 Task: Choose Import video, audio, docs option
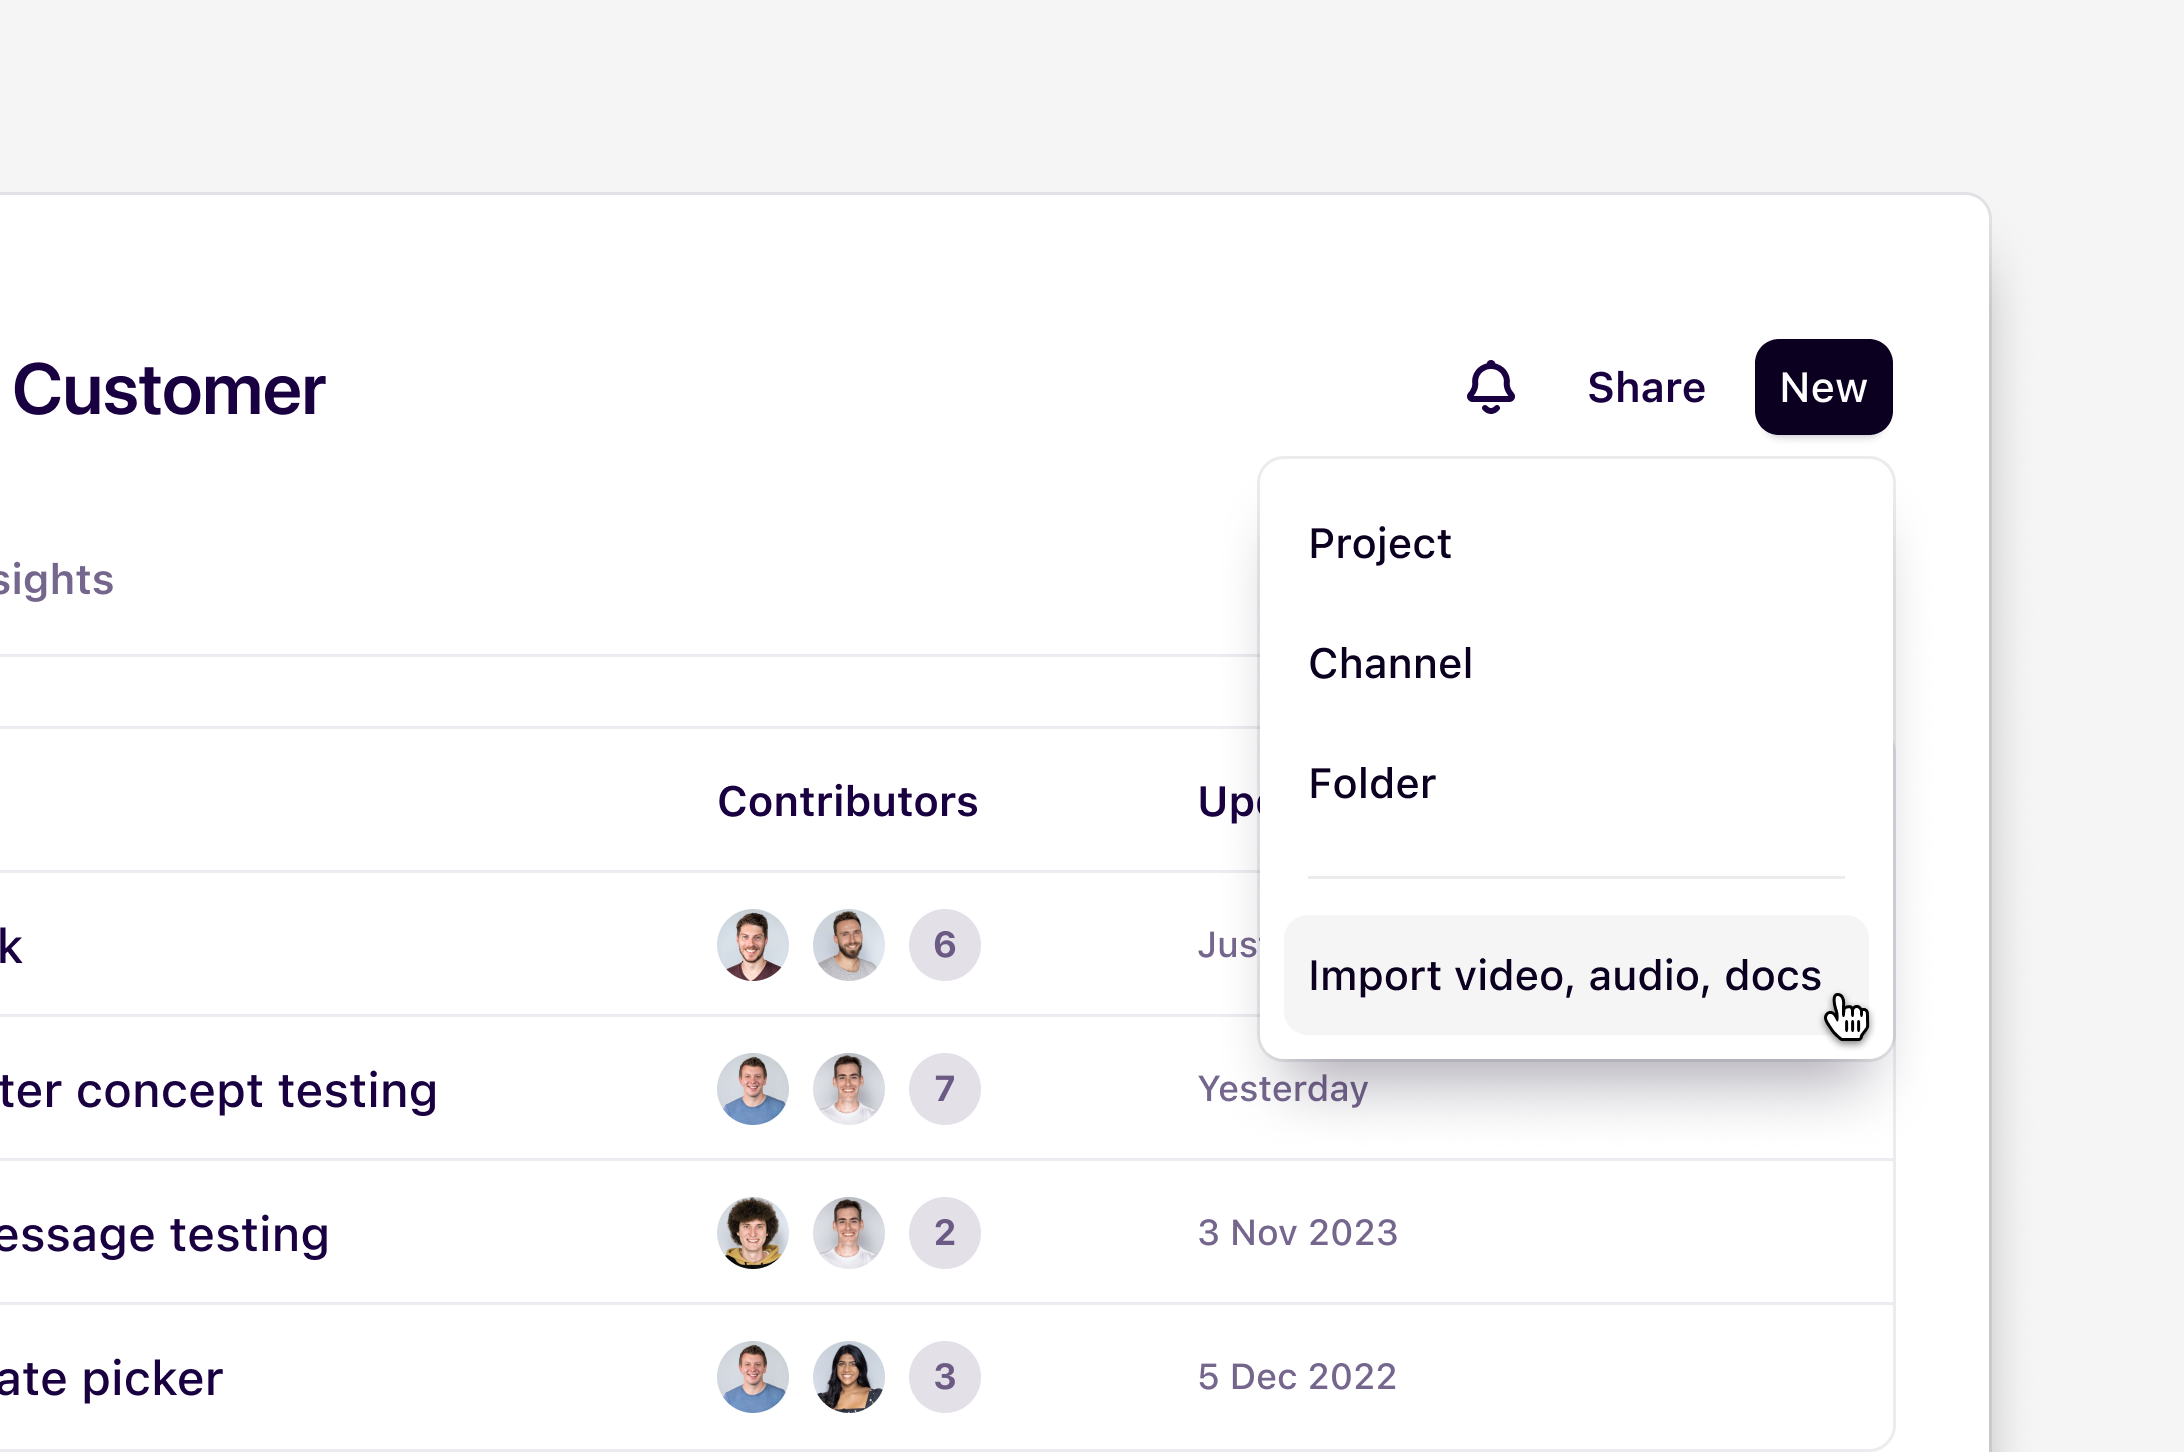1564,976
